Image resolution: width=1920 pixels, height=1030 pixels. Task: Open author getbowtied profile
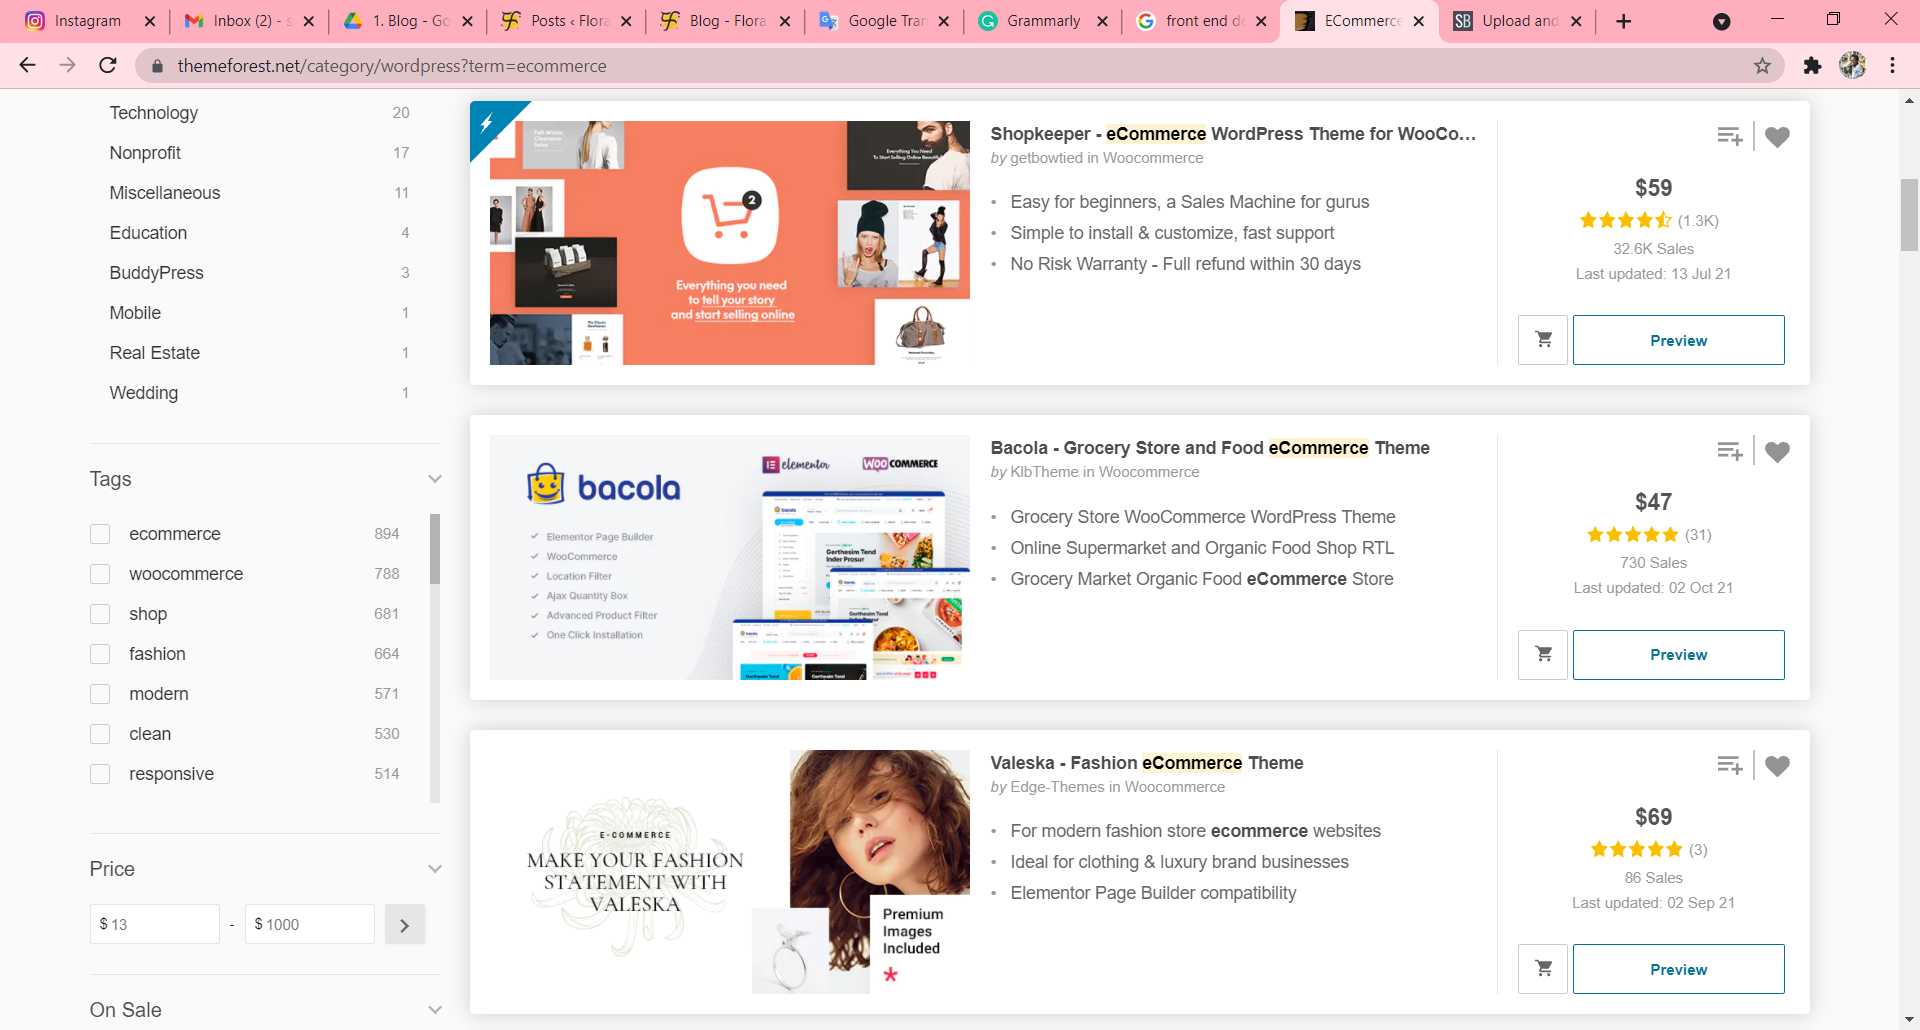pyautogui.click(x=1046, y=158)
